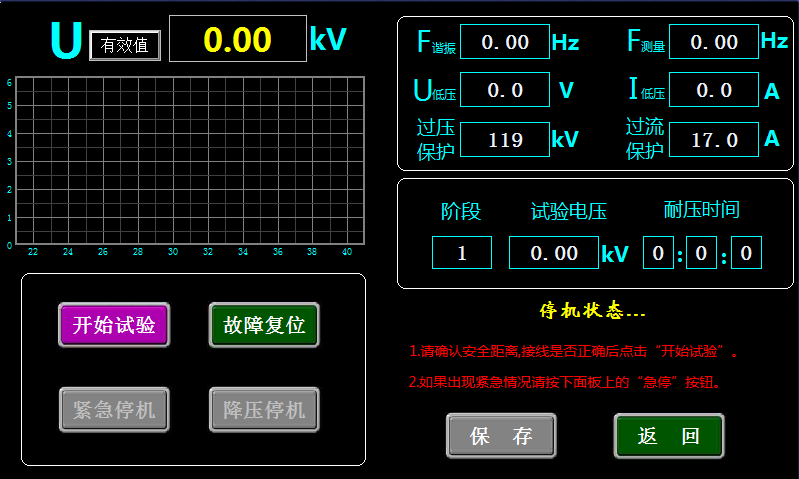Click the second red 急停 instruction
799x479 pixels.
[565, 382]
